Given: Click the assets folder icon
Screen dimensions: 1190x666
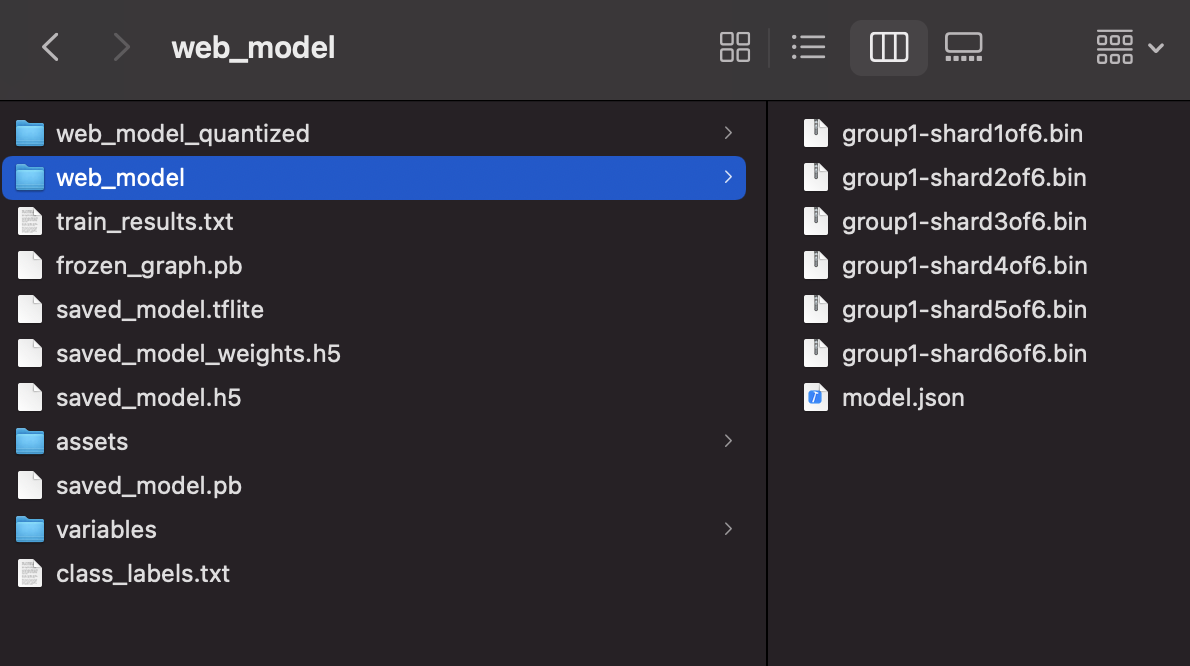Looking at the screenshot, I should (x=30, y=441).
